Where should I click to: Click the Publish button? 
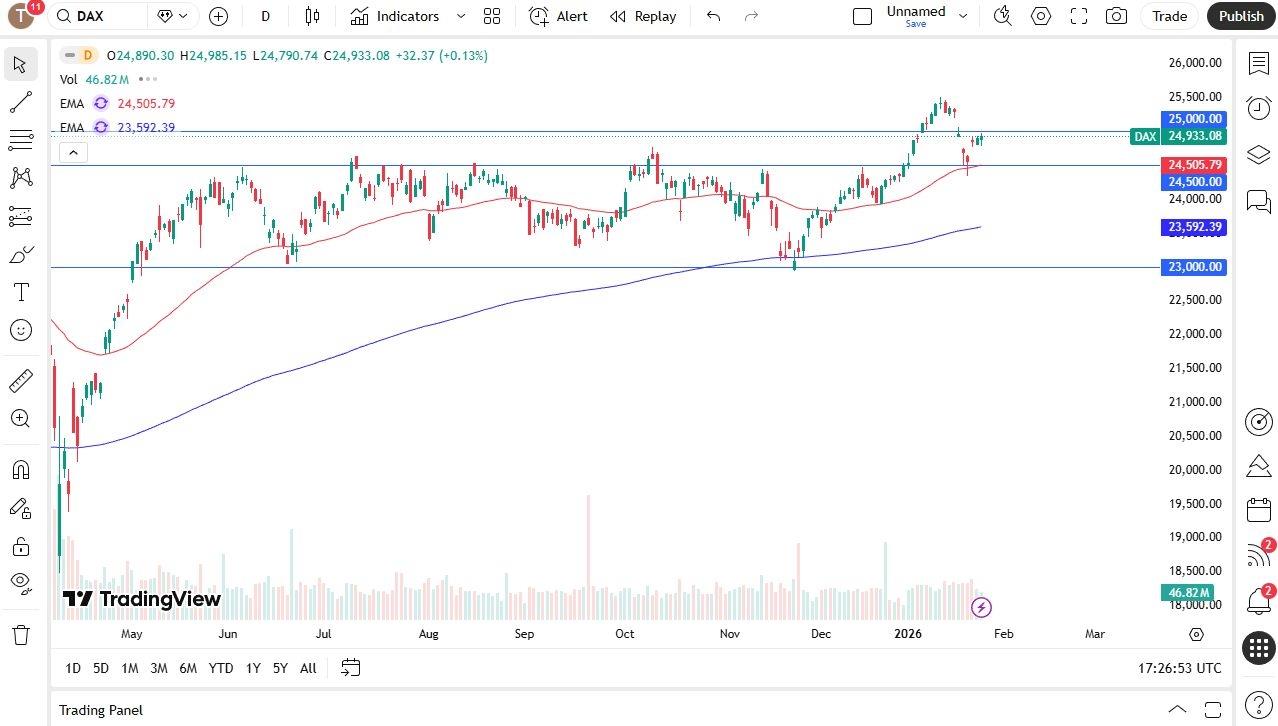[1240, 16]
